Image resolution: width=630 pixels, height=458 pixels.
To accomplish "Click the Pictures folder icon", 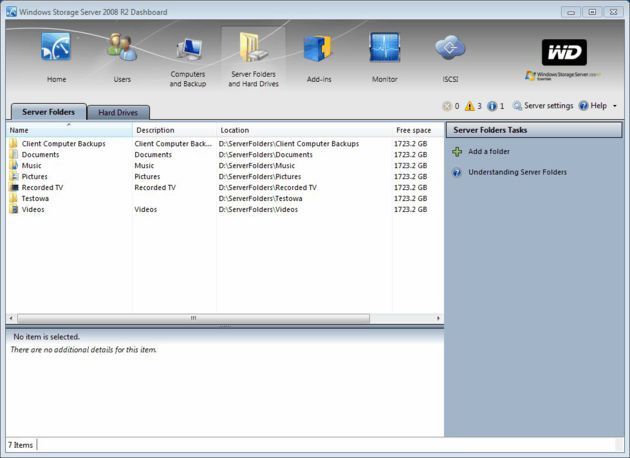I will (x=14, y=176).
